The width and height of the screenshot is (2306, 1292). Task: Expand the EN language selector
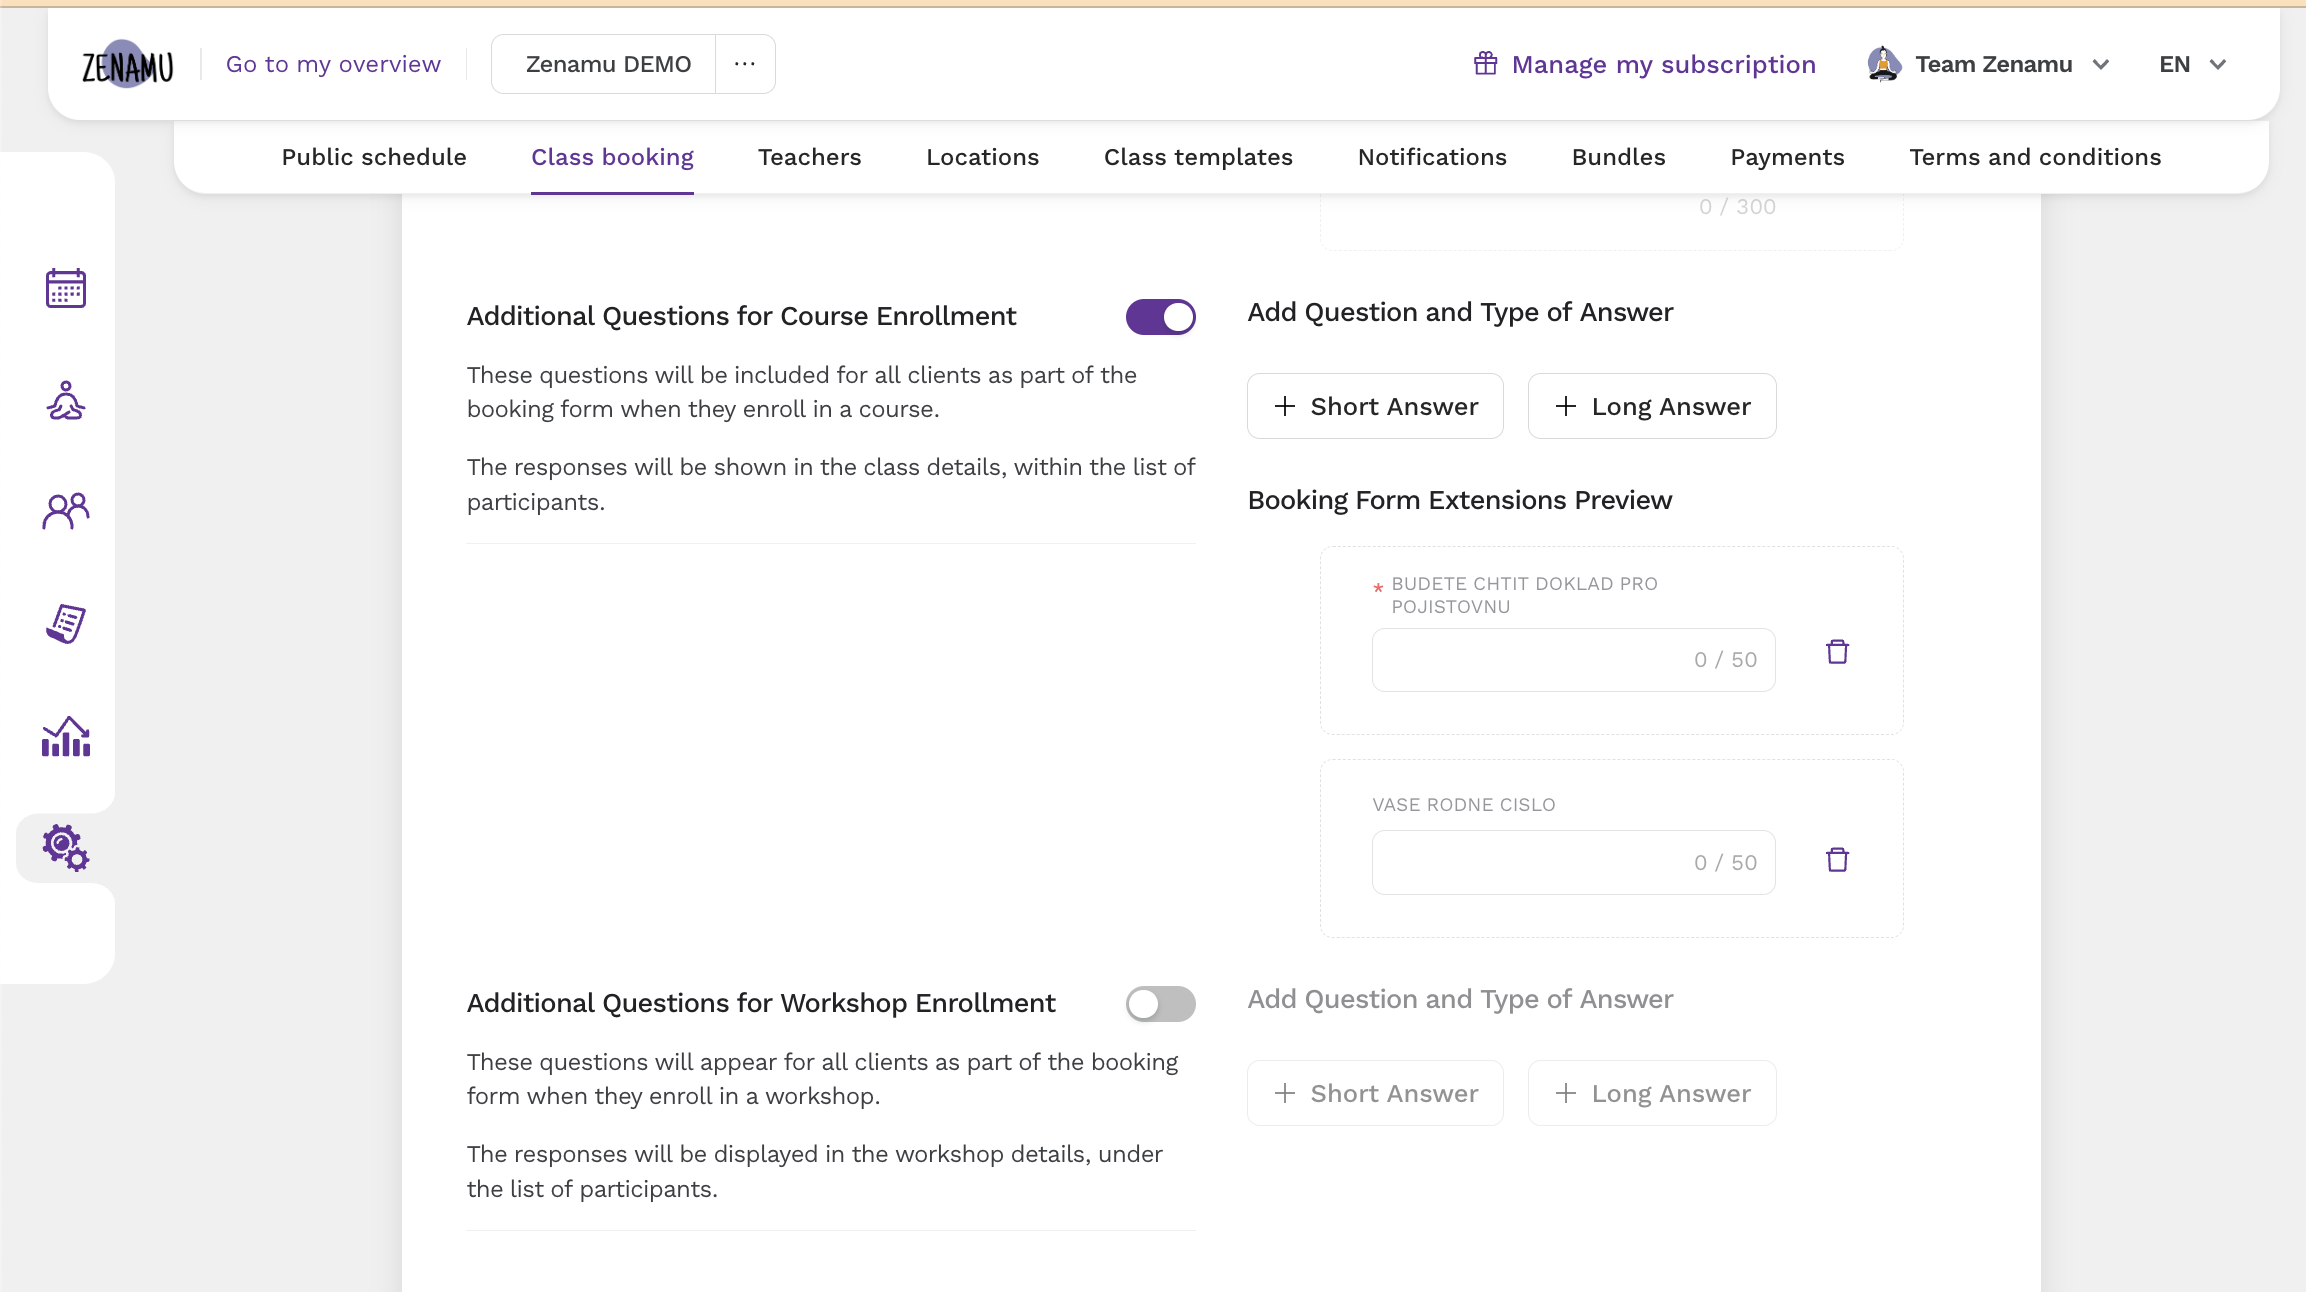coord(2194,63)
